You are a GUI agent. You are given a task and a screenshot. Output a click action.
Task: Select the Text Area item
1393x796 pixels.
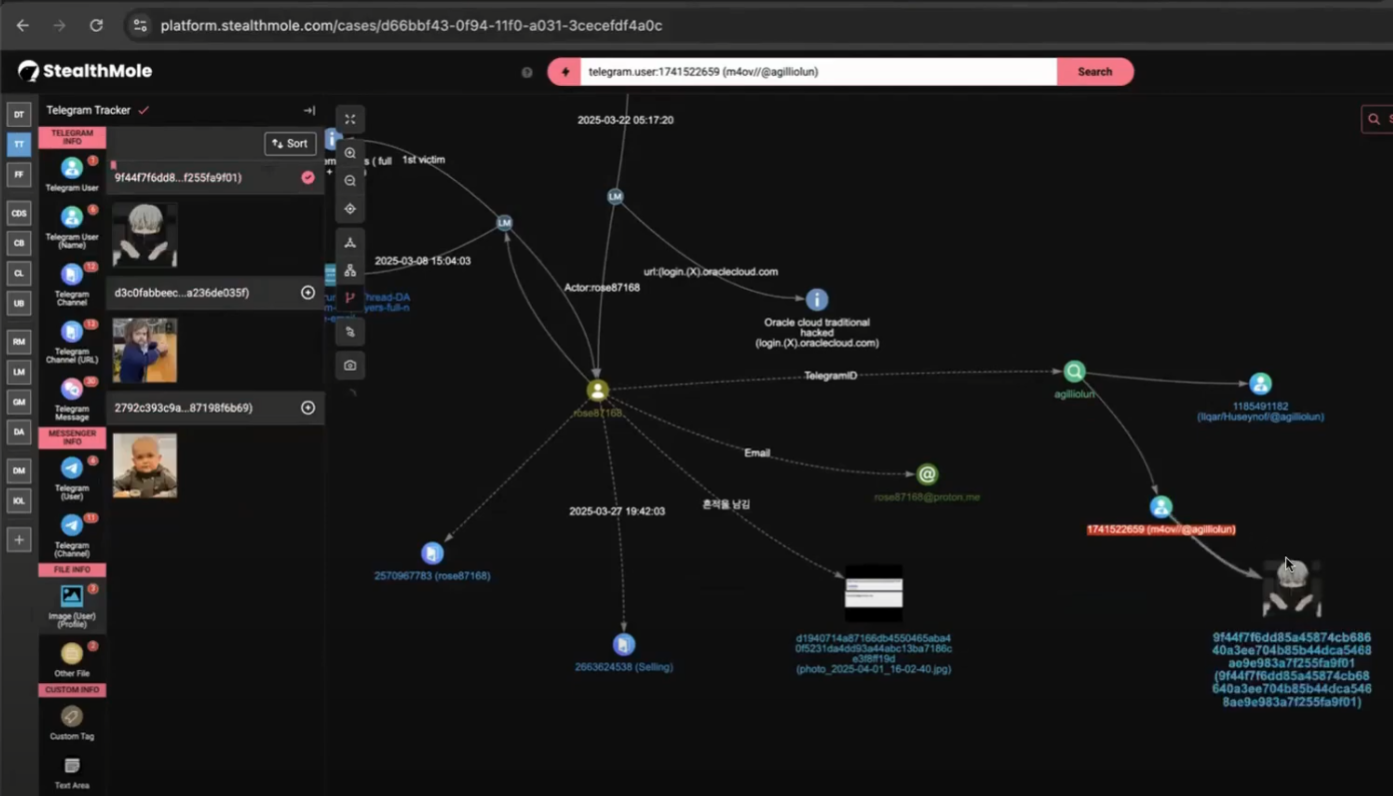(72, 772)
